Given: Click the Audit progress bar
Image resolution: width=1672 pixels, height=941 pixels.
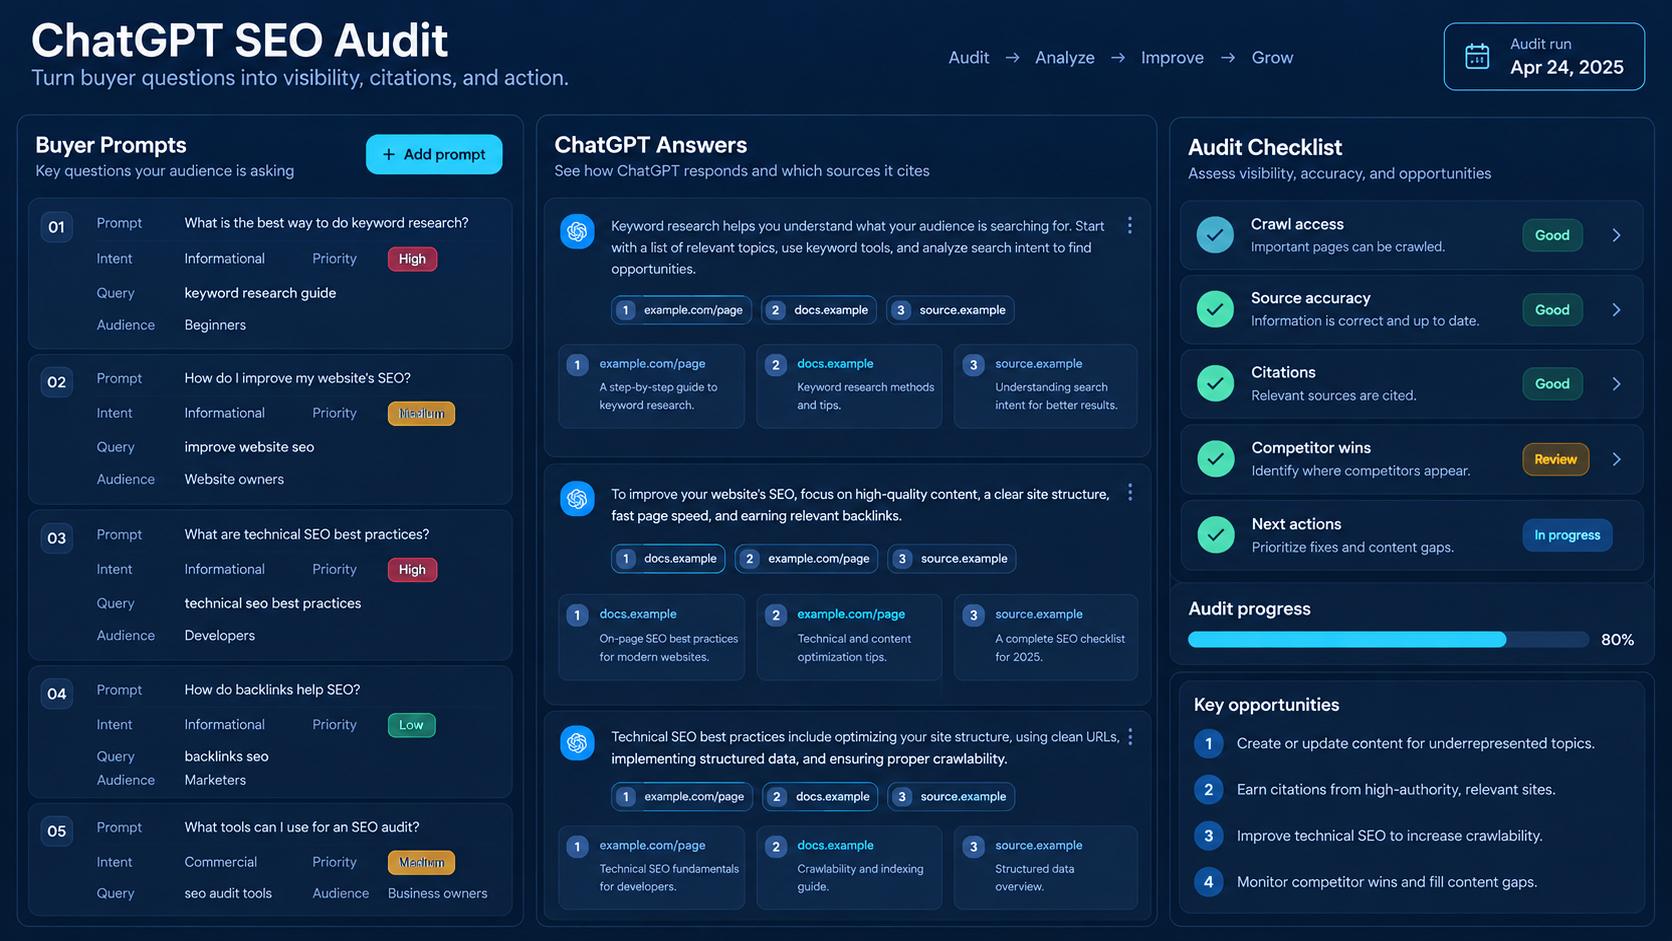Looking at the screenshot, I should click(1388, 639).
